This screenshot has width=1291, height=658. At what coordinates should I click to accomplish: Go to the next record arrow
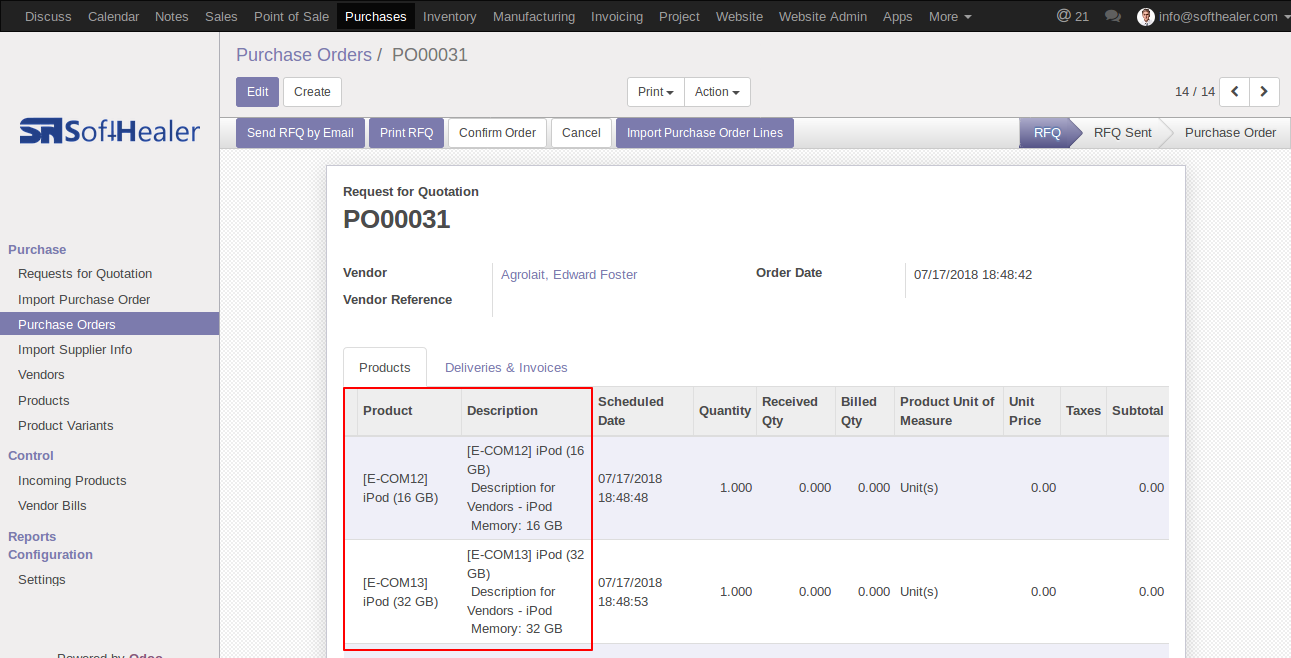click(x=1265, y=92)
